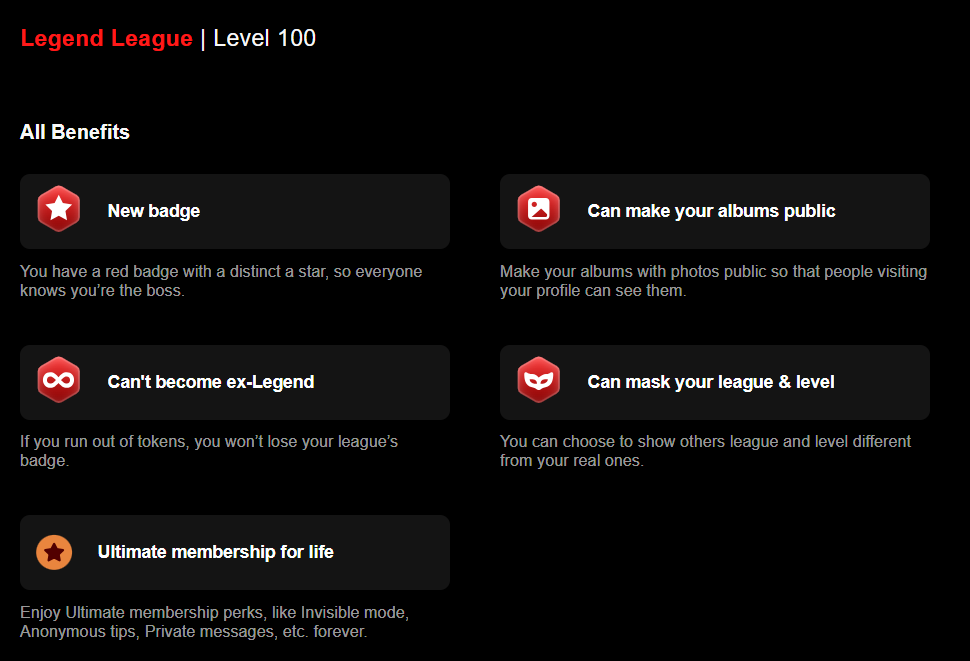Select Can mask your league & level card
This screenshot has width=970, height=661.
click(x=715, y=382)
